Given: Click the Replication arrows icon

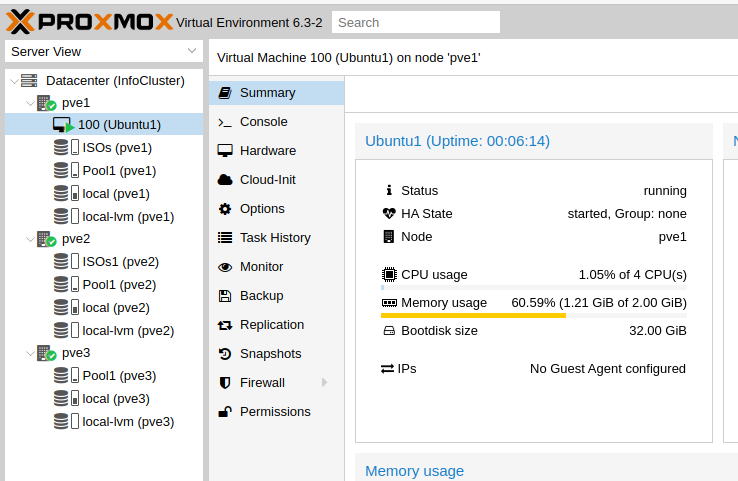Looking at the screenshot, I should tap(225, 325).
